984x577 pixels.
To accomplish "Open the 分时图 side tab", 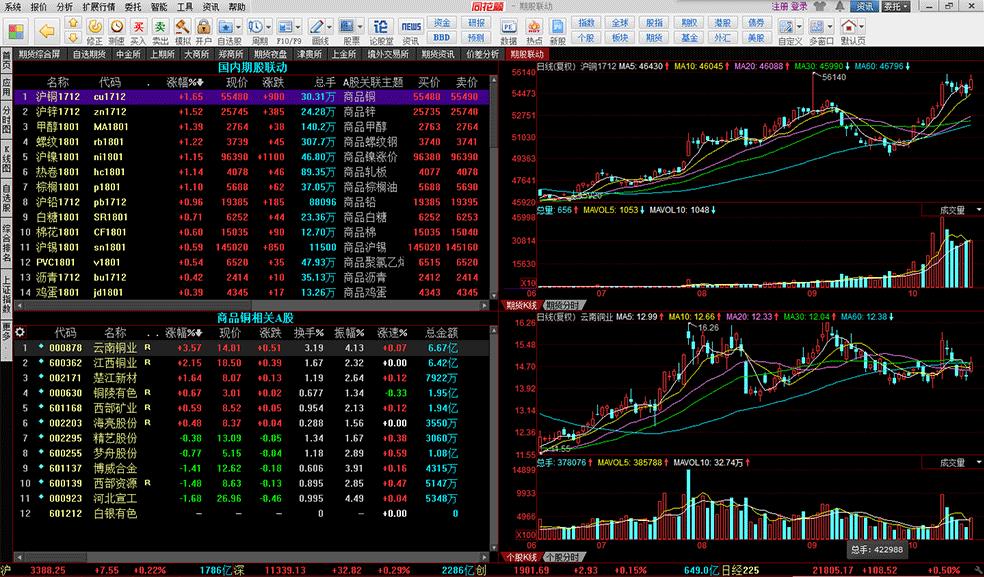I will [6, 120].
